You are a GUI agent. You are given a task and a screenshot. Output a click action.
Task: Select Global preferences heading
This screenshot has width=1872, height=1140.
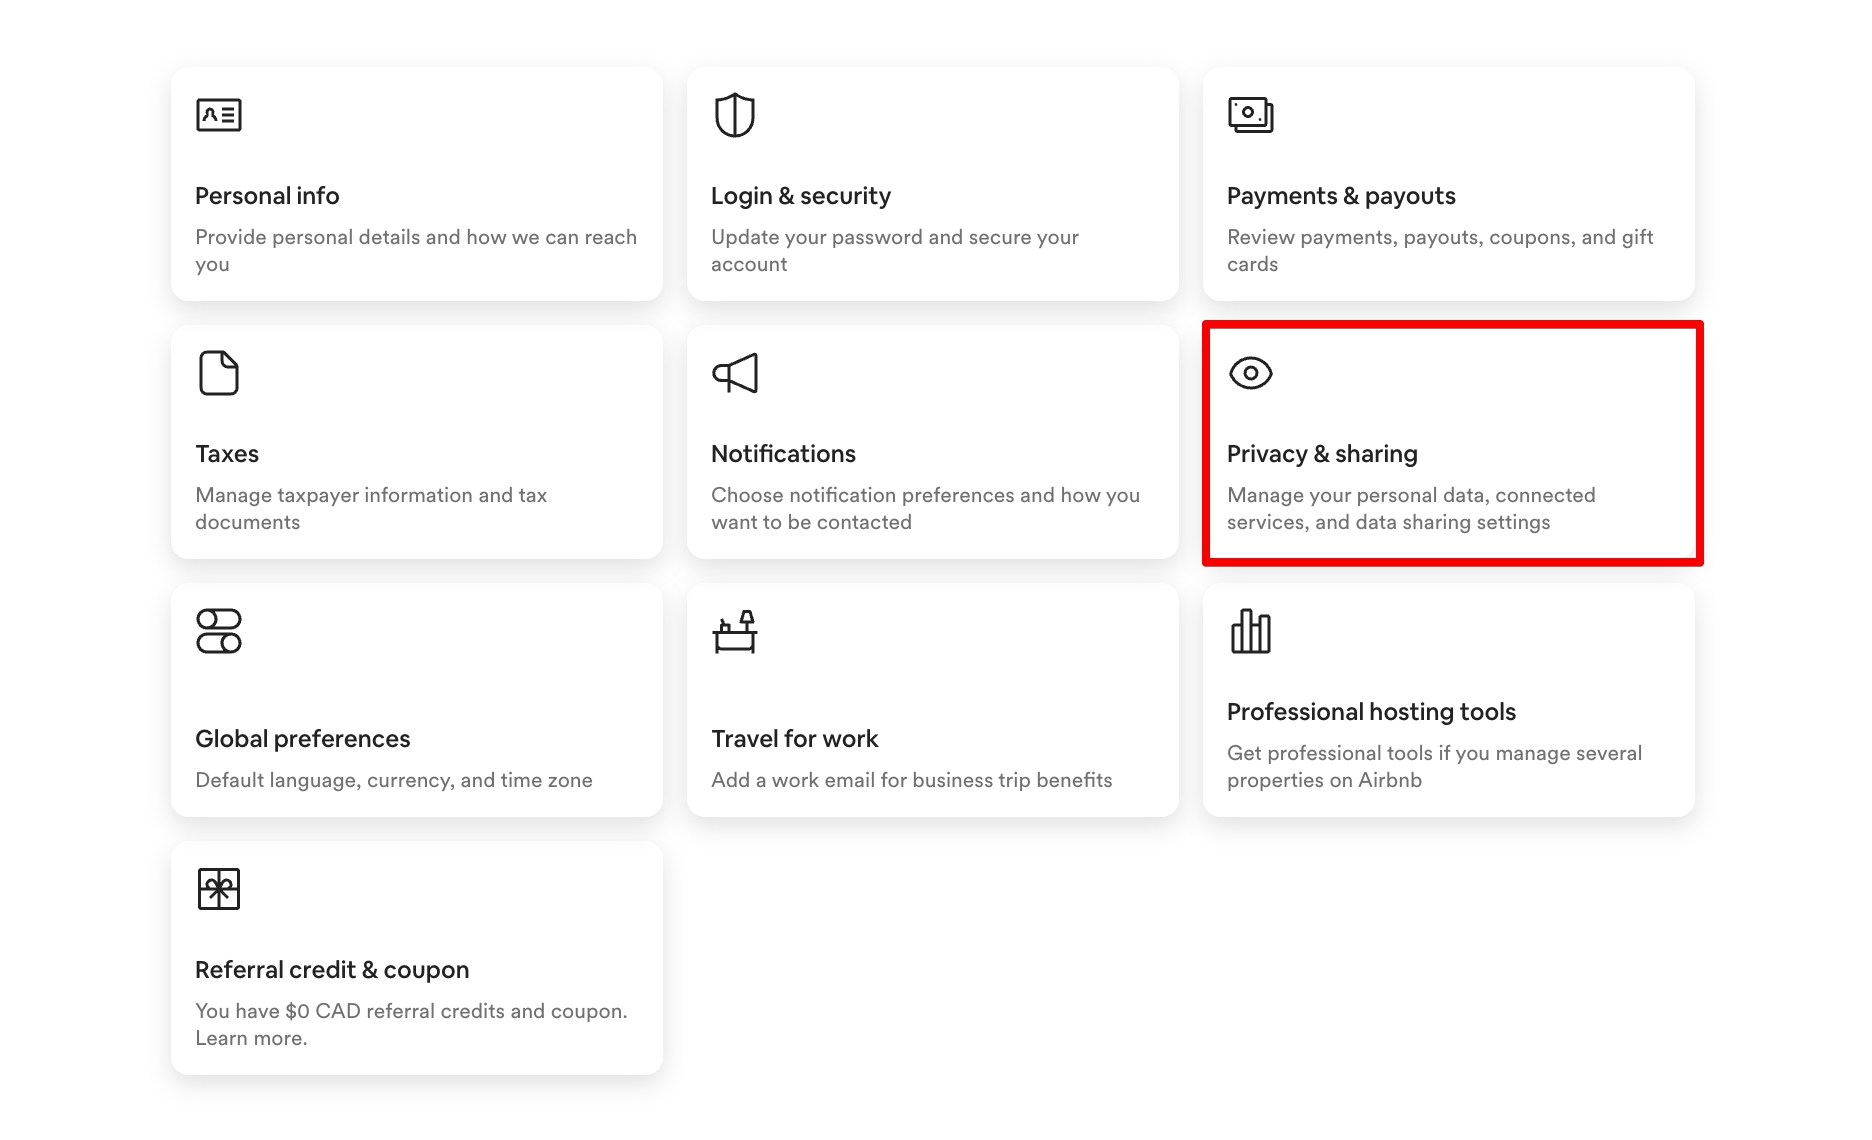pyautogui.click(x=303, y=739)
